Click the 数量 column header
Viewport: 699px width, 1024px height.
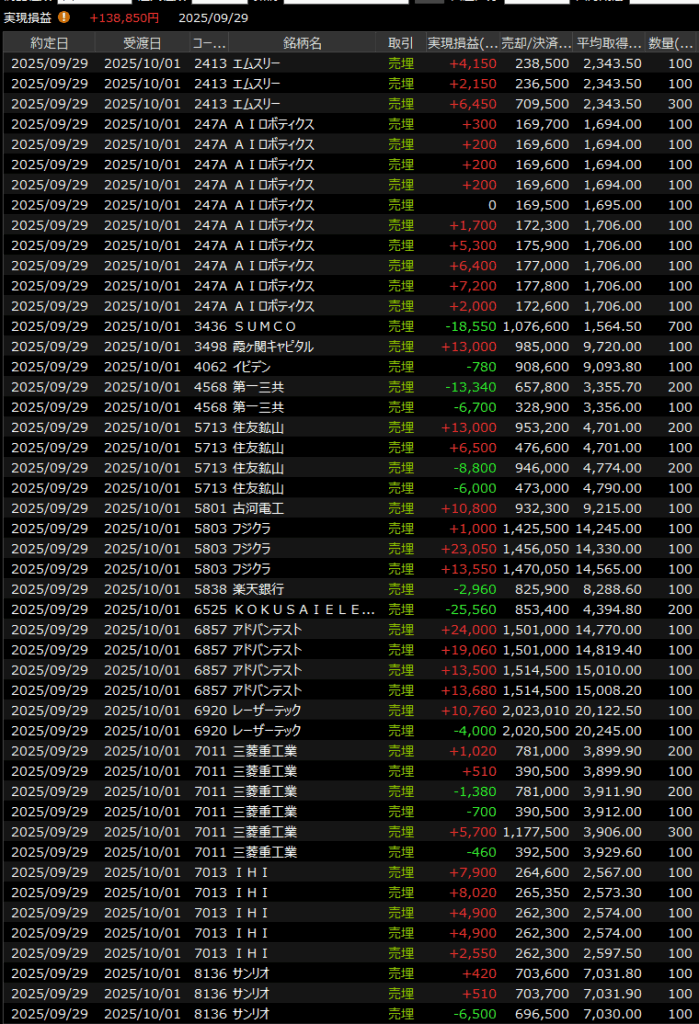(672, 43)
